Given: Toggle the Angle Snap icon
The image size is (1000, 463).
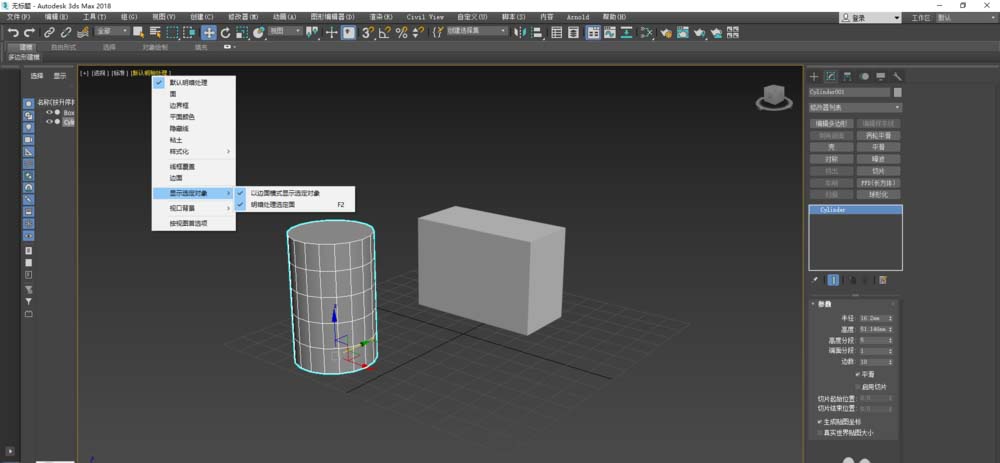Looking at the screenshot, I should 385,33.
